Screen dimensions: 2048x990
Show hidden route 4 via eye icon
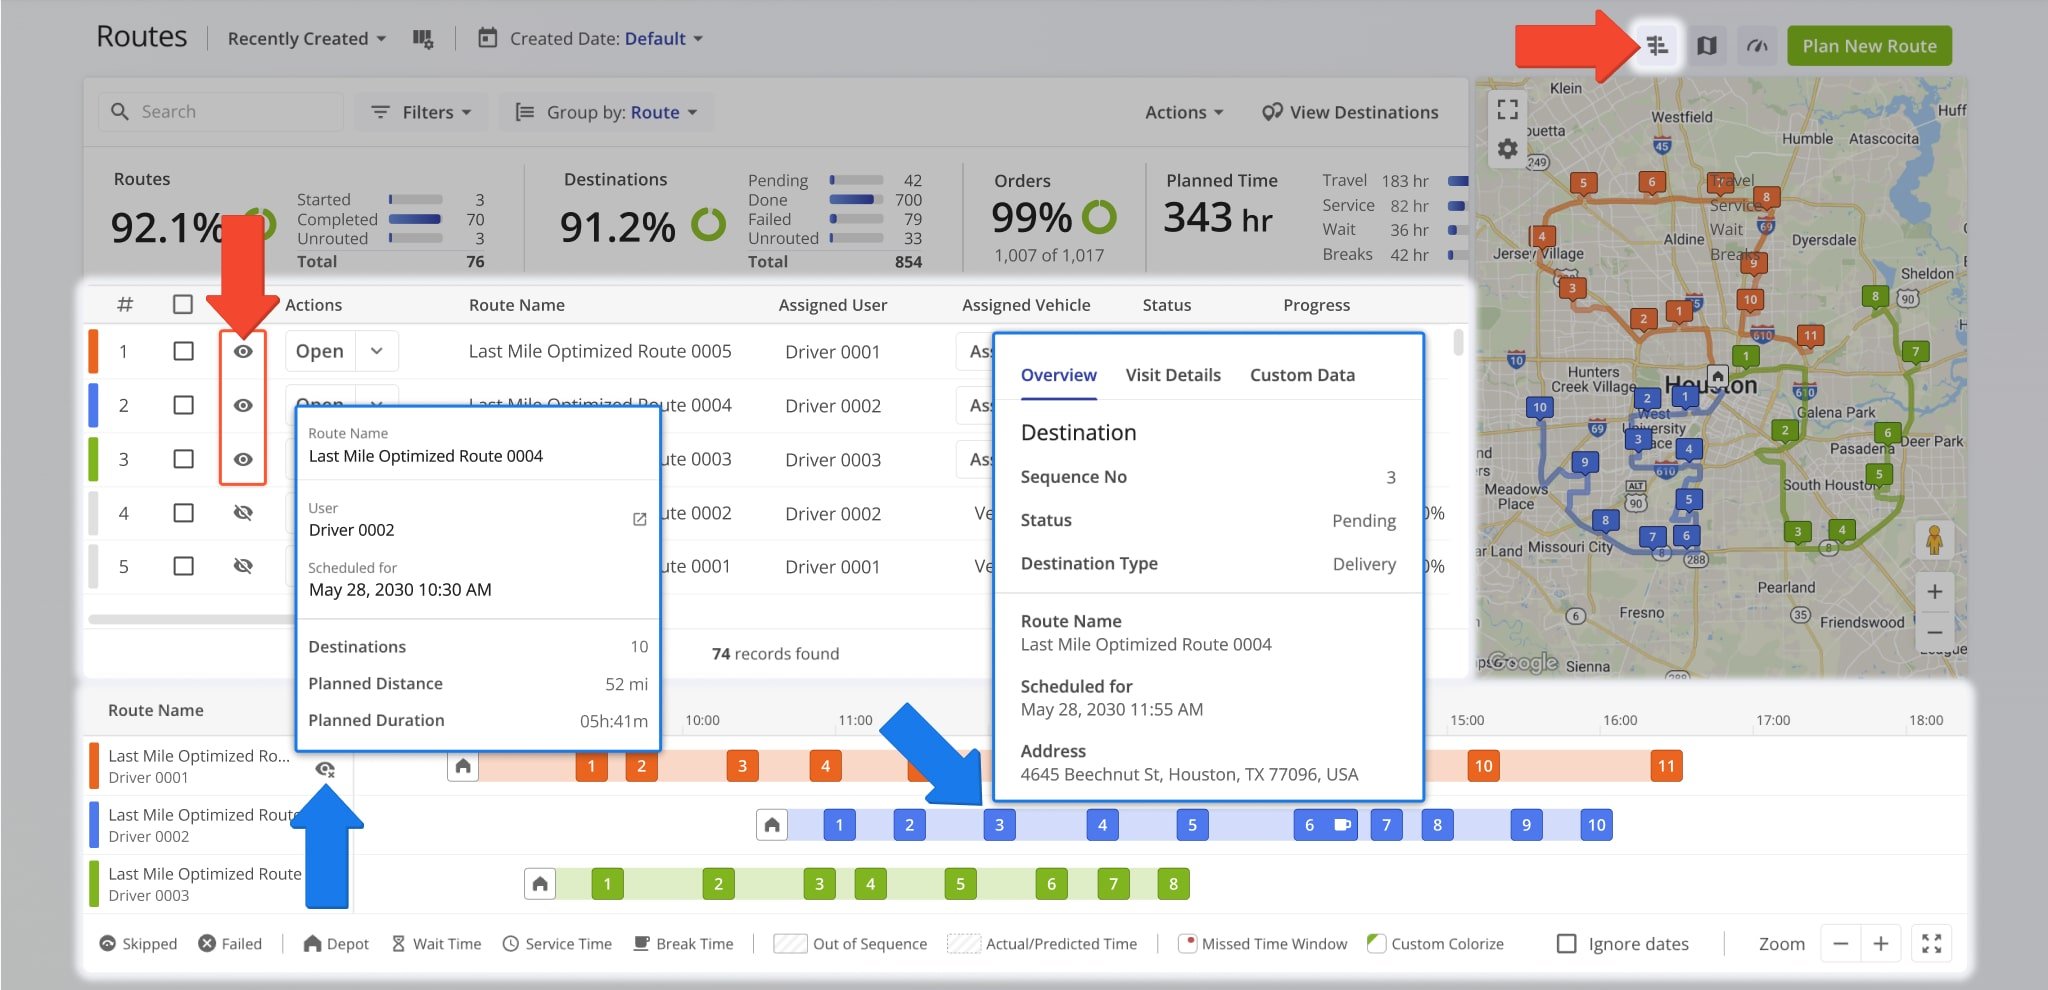point(243,512)
